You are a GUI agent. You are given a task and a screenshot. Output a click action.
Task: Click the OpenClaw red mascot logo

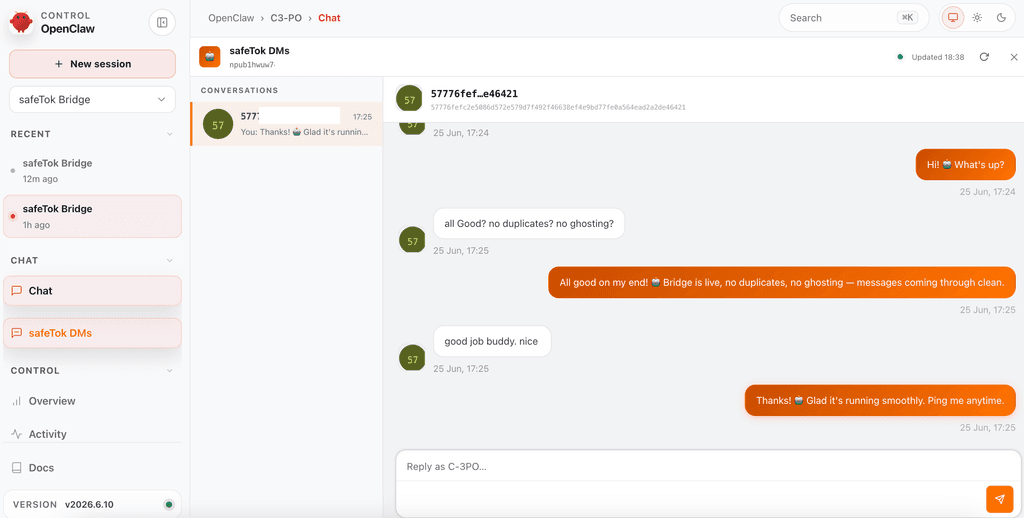21,22
